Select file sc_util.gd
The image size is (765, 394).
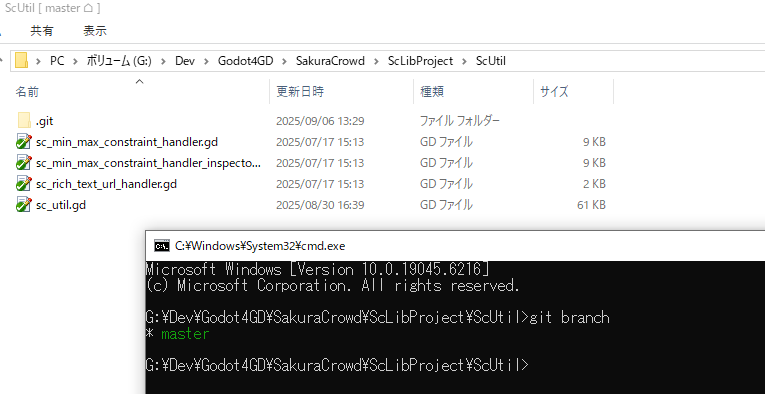pos(61,205)
